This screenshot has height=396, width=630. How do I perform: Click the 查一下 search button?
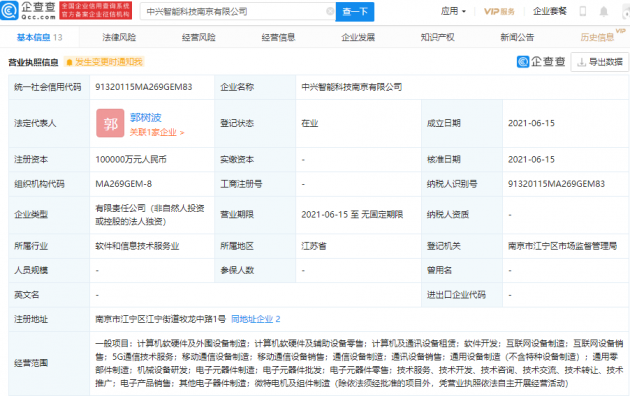(355, 12)
